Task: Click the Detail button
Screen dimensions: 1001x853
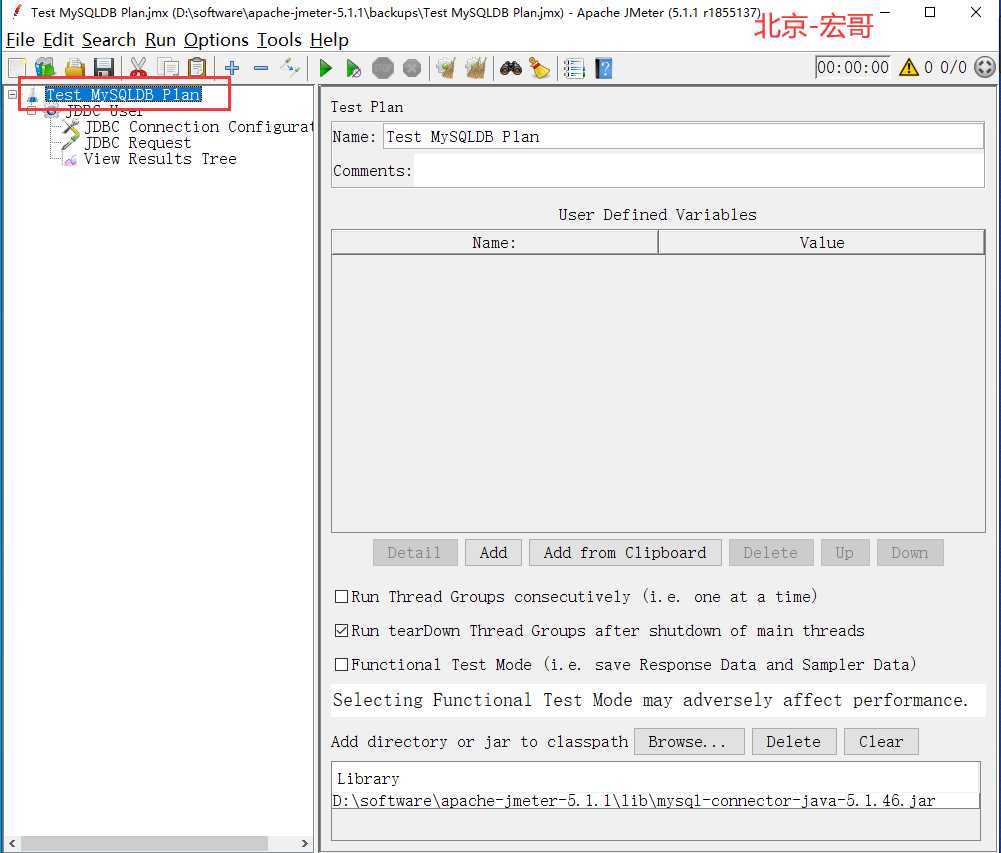Action: pyautogui.click(x=415, y=552)
